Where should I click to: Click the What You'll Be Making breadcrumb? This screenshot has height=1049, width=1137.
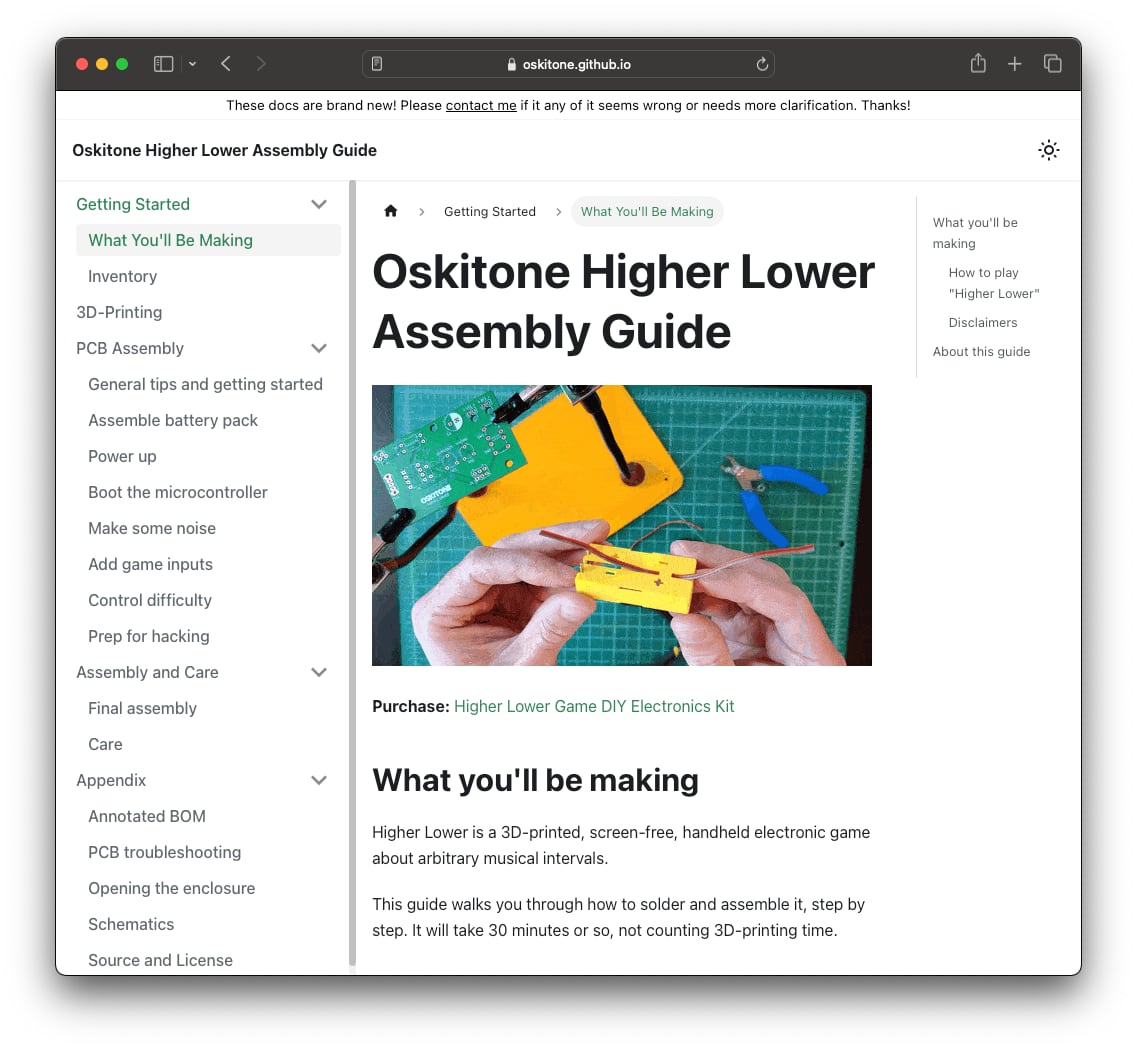point(648,212)
